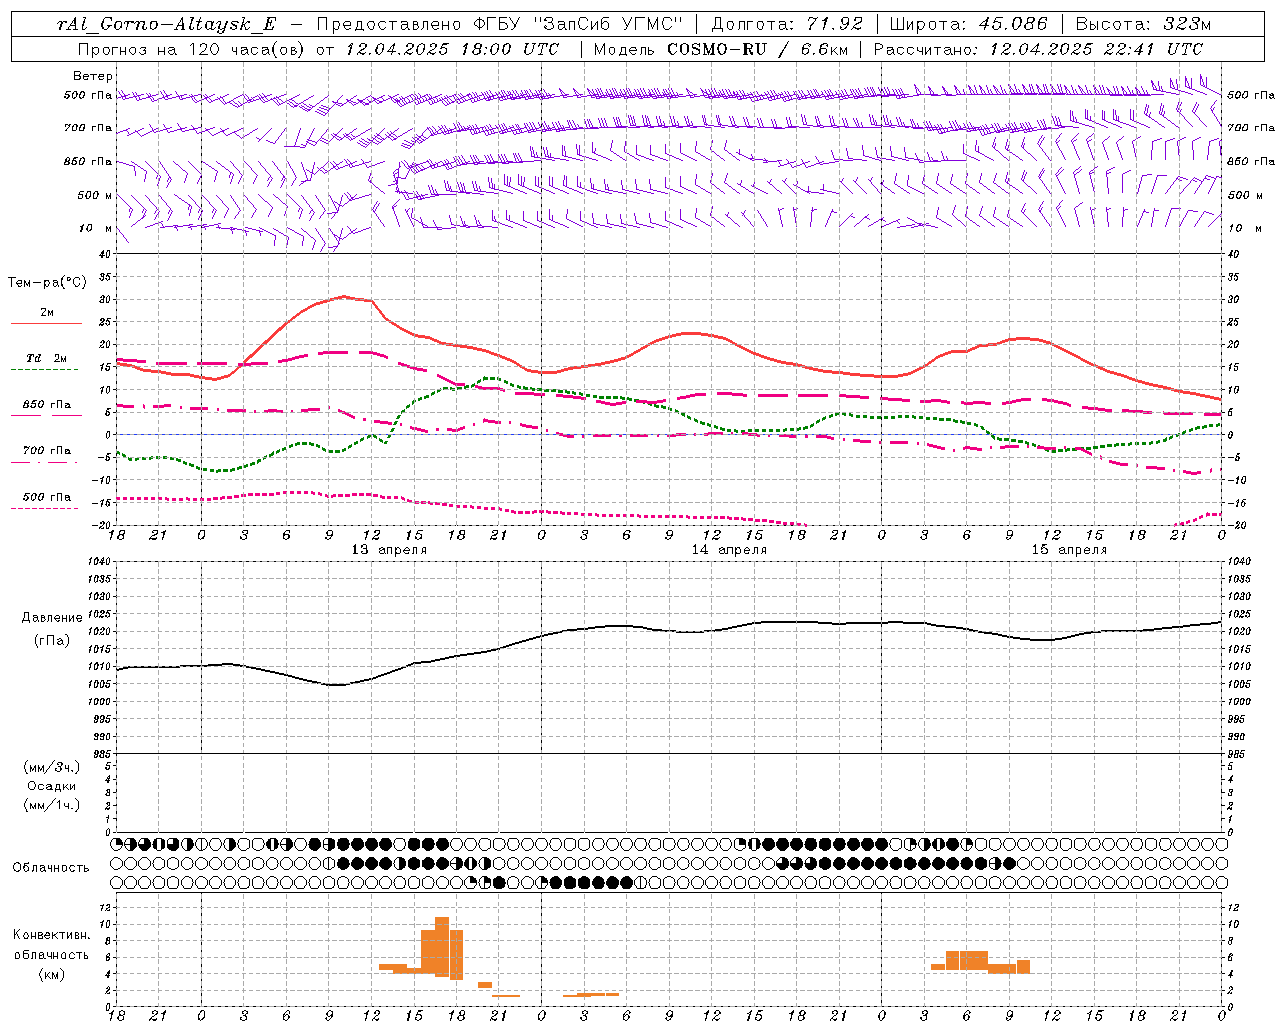
Task: Click the station name rAl_Gorno-Altaysk_E
Action: coord(166,24)
